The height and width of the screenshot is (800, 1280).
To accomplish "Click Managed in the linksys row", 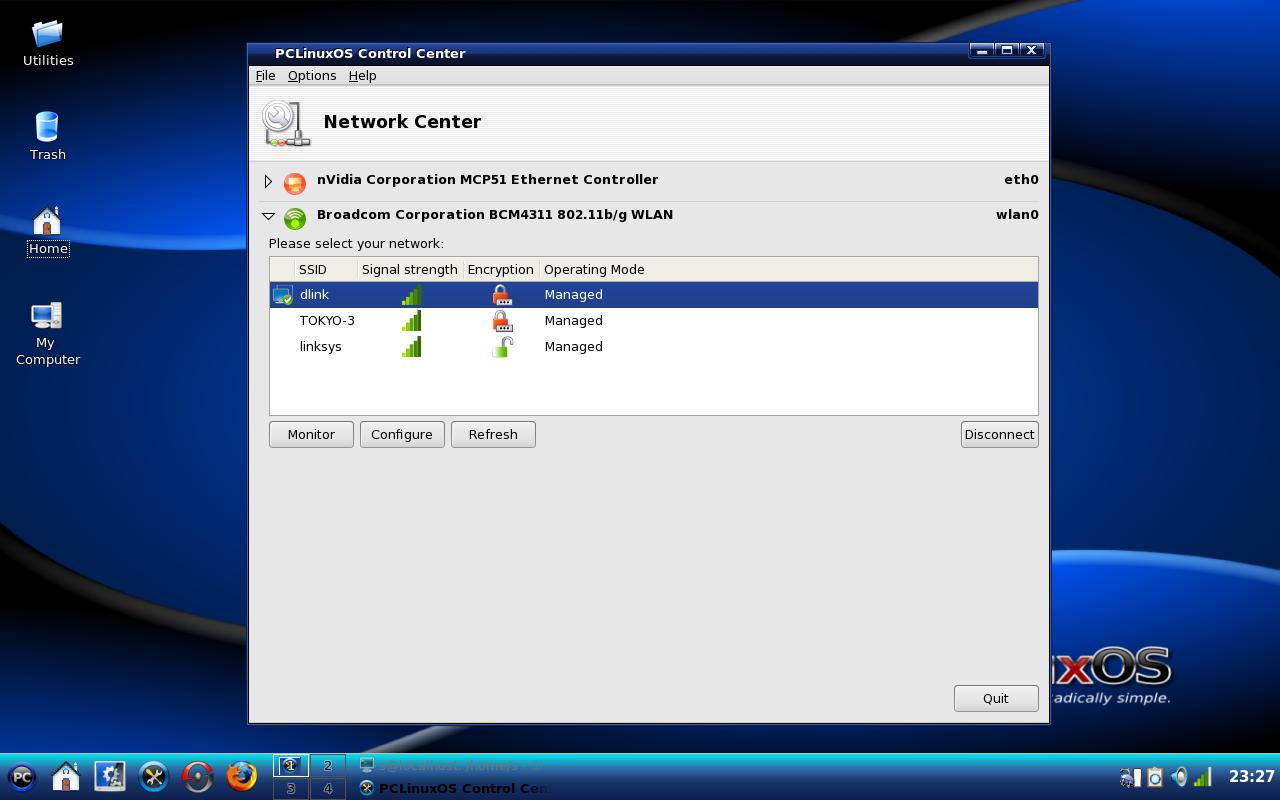I will pyautogui.click(x=573, y=347).
